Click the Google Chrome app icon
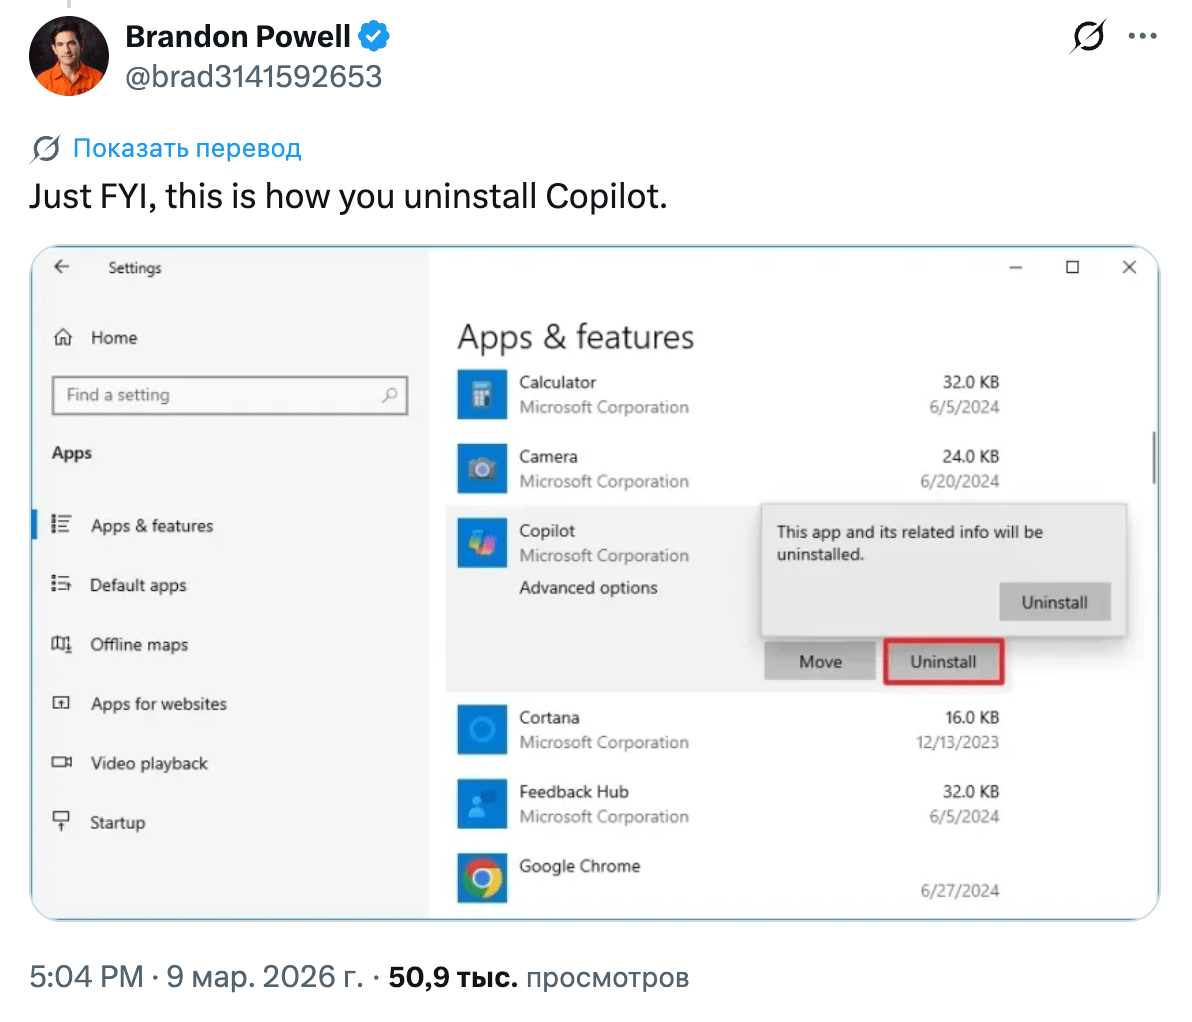The height and width of the screenshot is (1022, 1192). coord(482,878)
